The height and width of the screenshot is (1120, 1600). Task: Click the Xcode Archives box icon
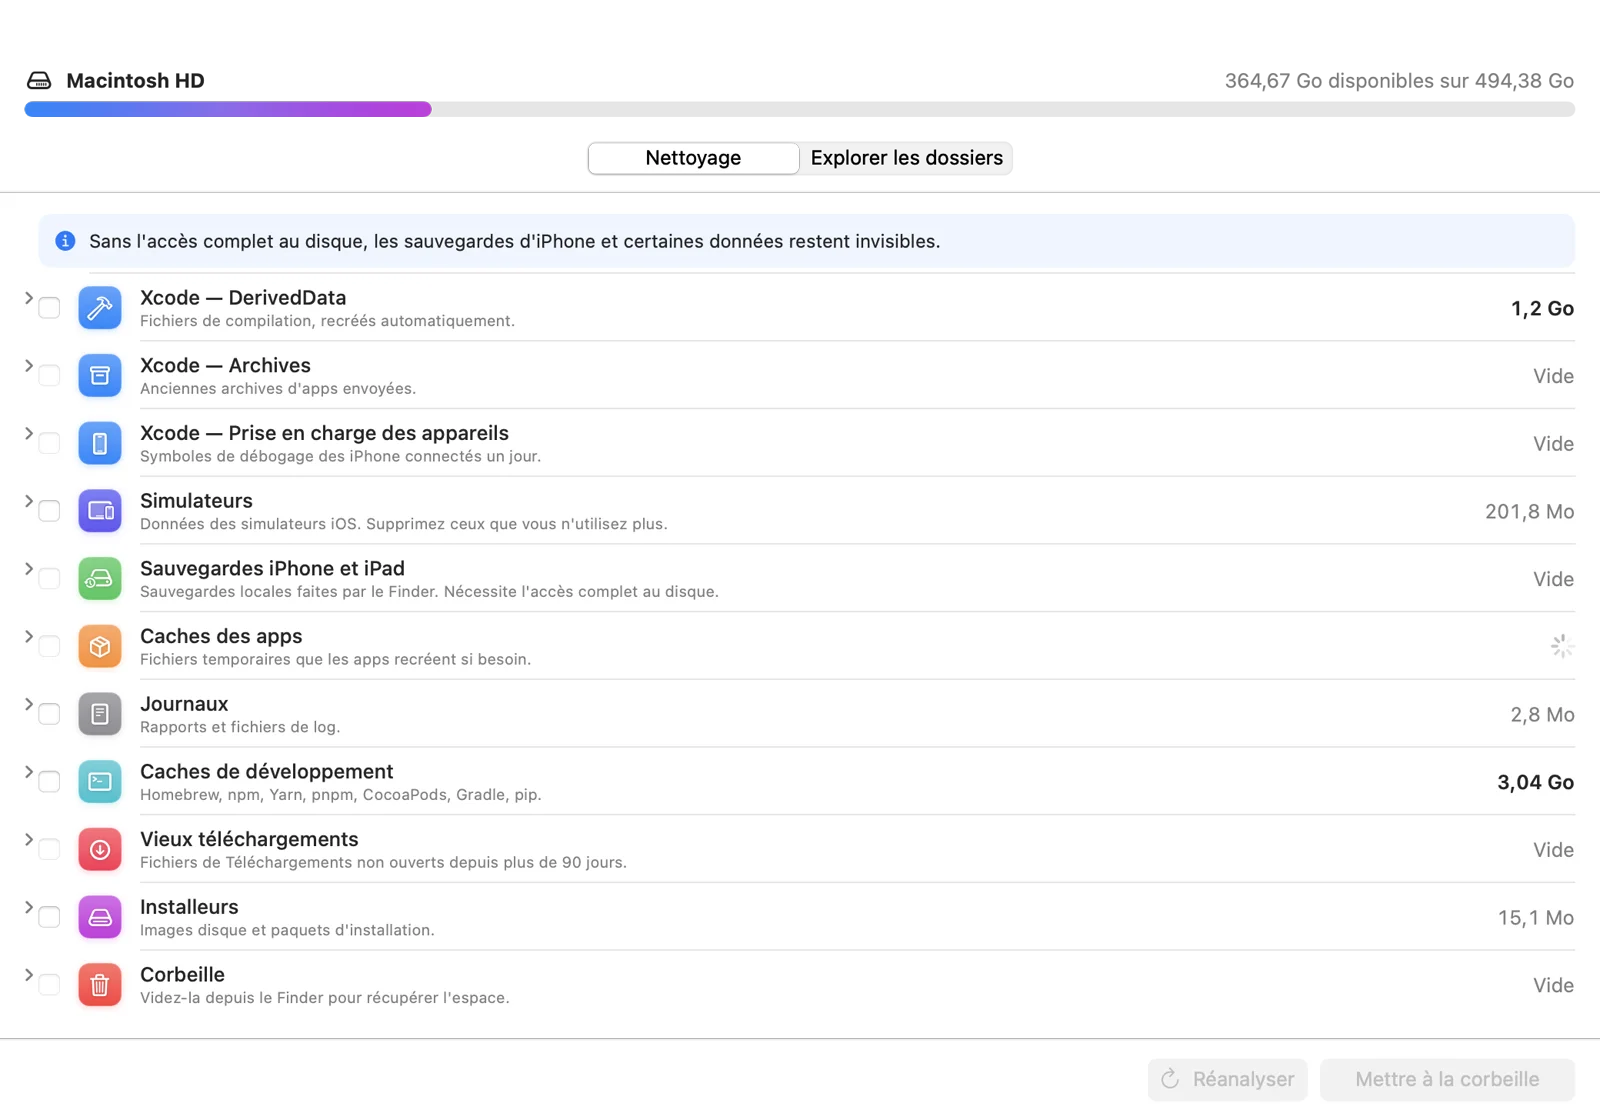100,376
